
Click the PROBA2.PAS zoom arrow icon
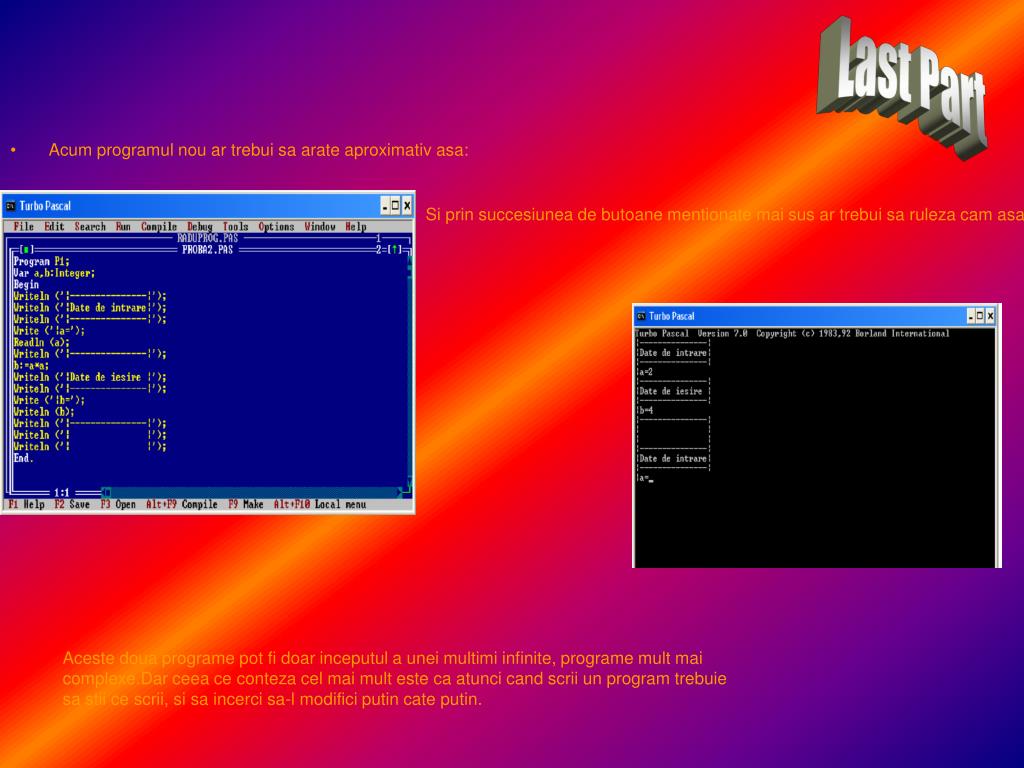pos(395,249)
